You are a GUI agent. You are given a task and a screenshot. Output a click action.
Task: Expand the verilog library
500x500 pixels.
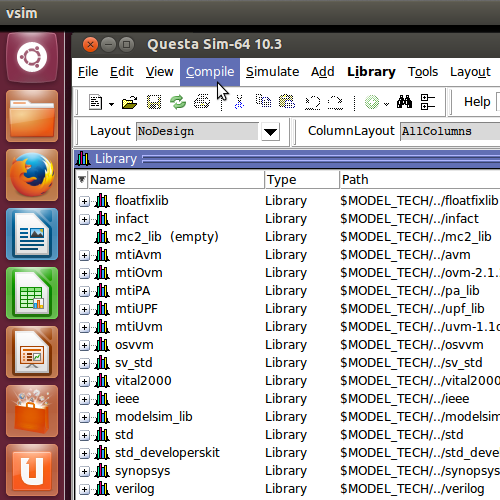(x=84, y=489)
